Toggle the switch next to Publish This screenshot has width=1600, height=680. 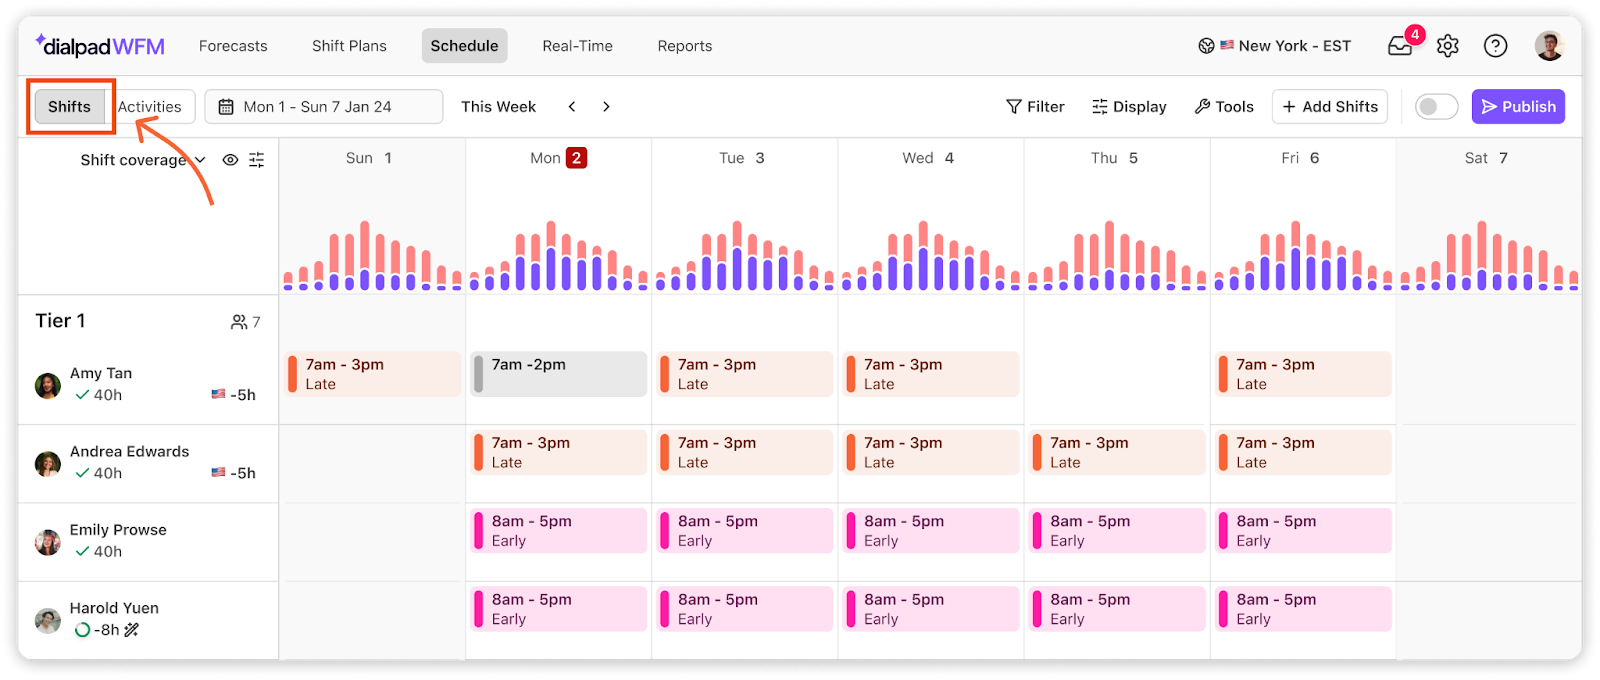click(x=1436, y=107)
